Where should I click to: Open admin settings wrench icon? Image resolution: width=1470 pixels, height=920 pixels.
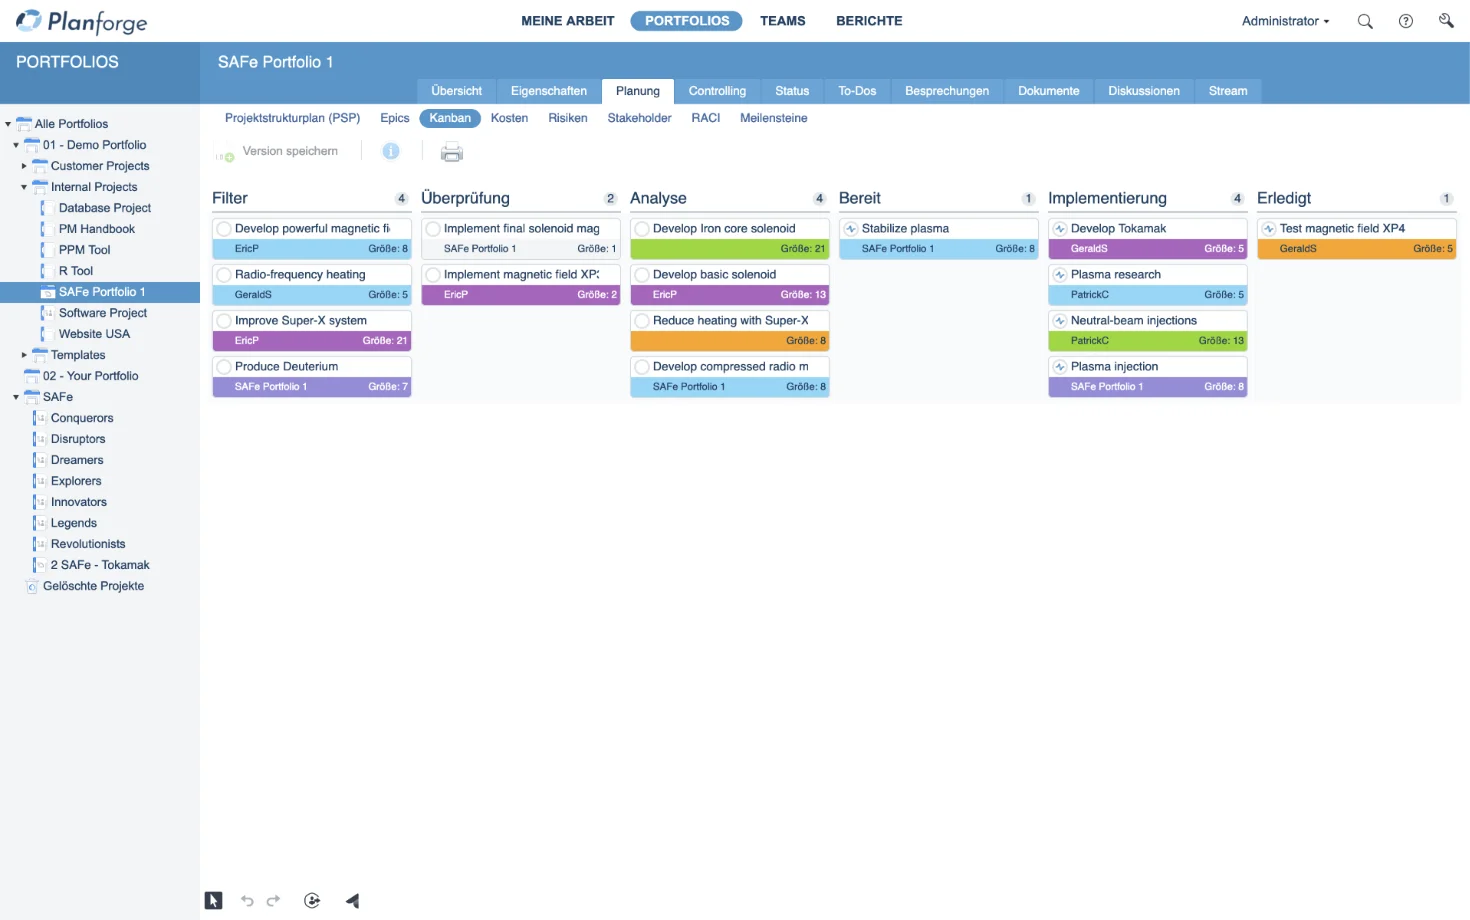(x=1446, y=21)
